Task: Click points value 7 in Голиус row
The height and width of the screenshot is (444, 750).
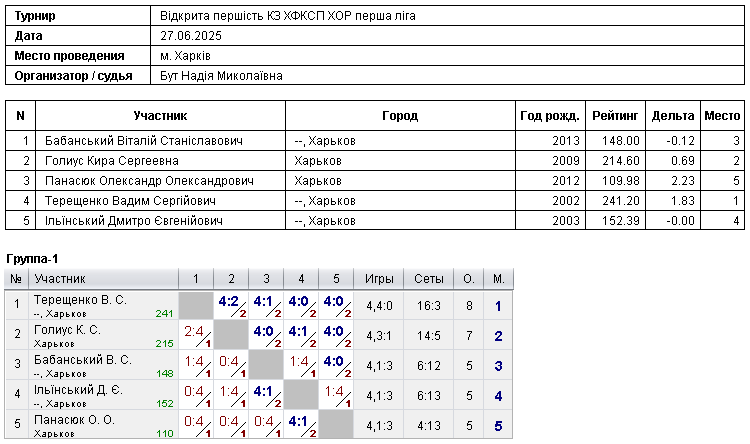Action: click(469, 336)
